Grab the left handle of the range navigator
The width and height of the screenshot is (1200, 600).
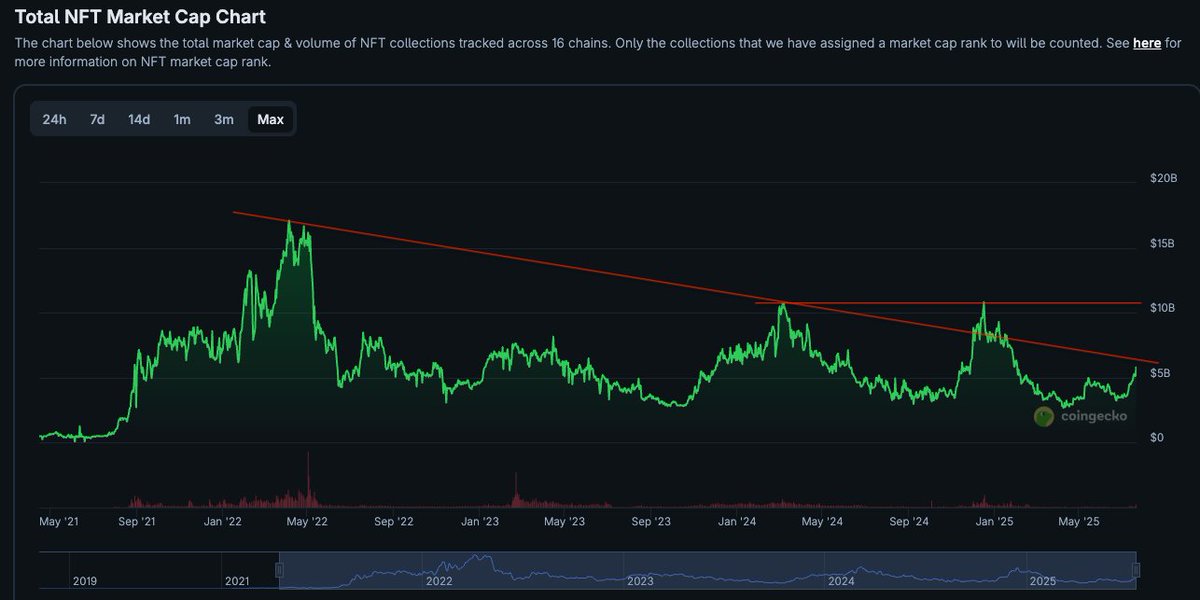(x=280, y=570)
